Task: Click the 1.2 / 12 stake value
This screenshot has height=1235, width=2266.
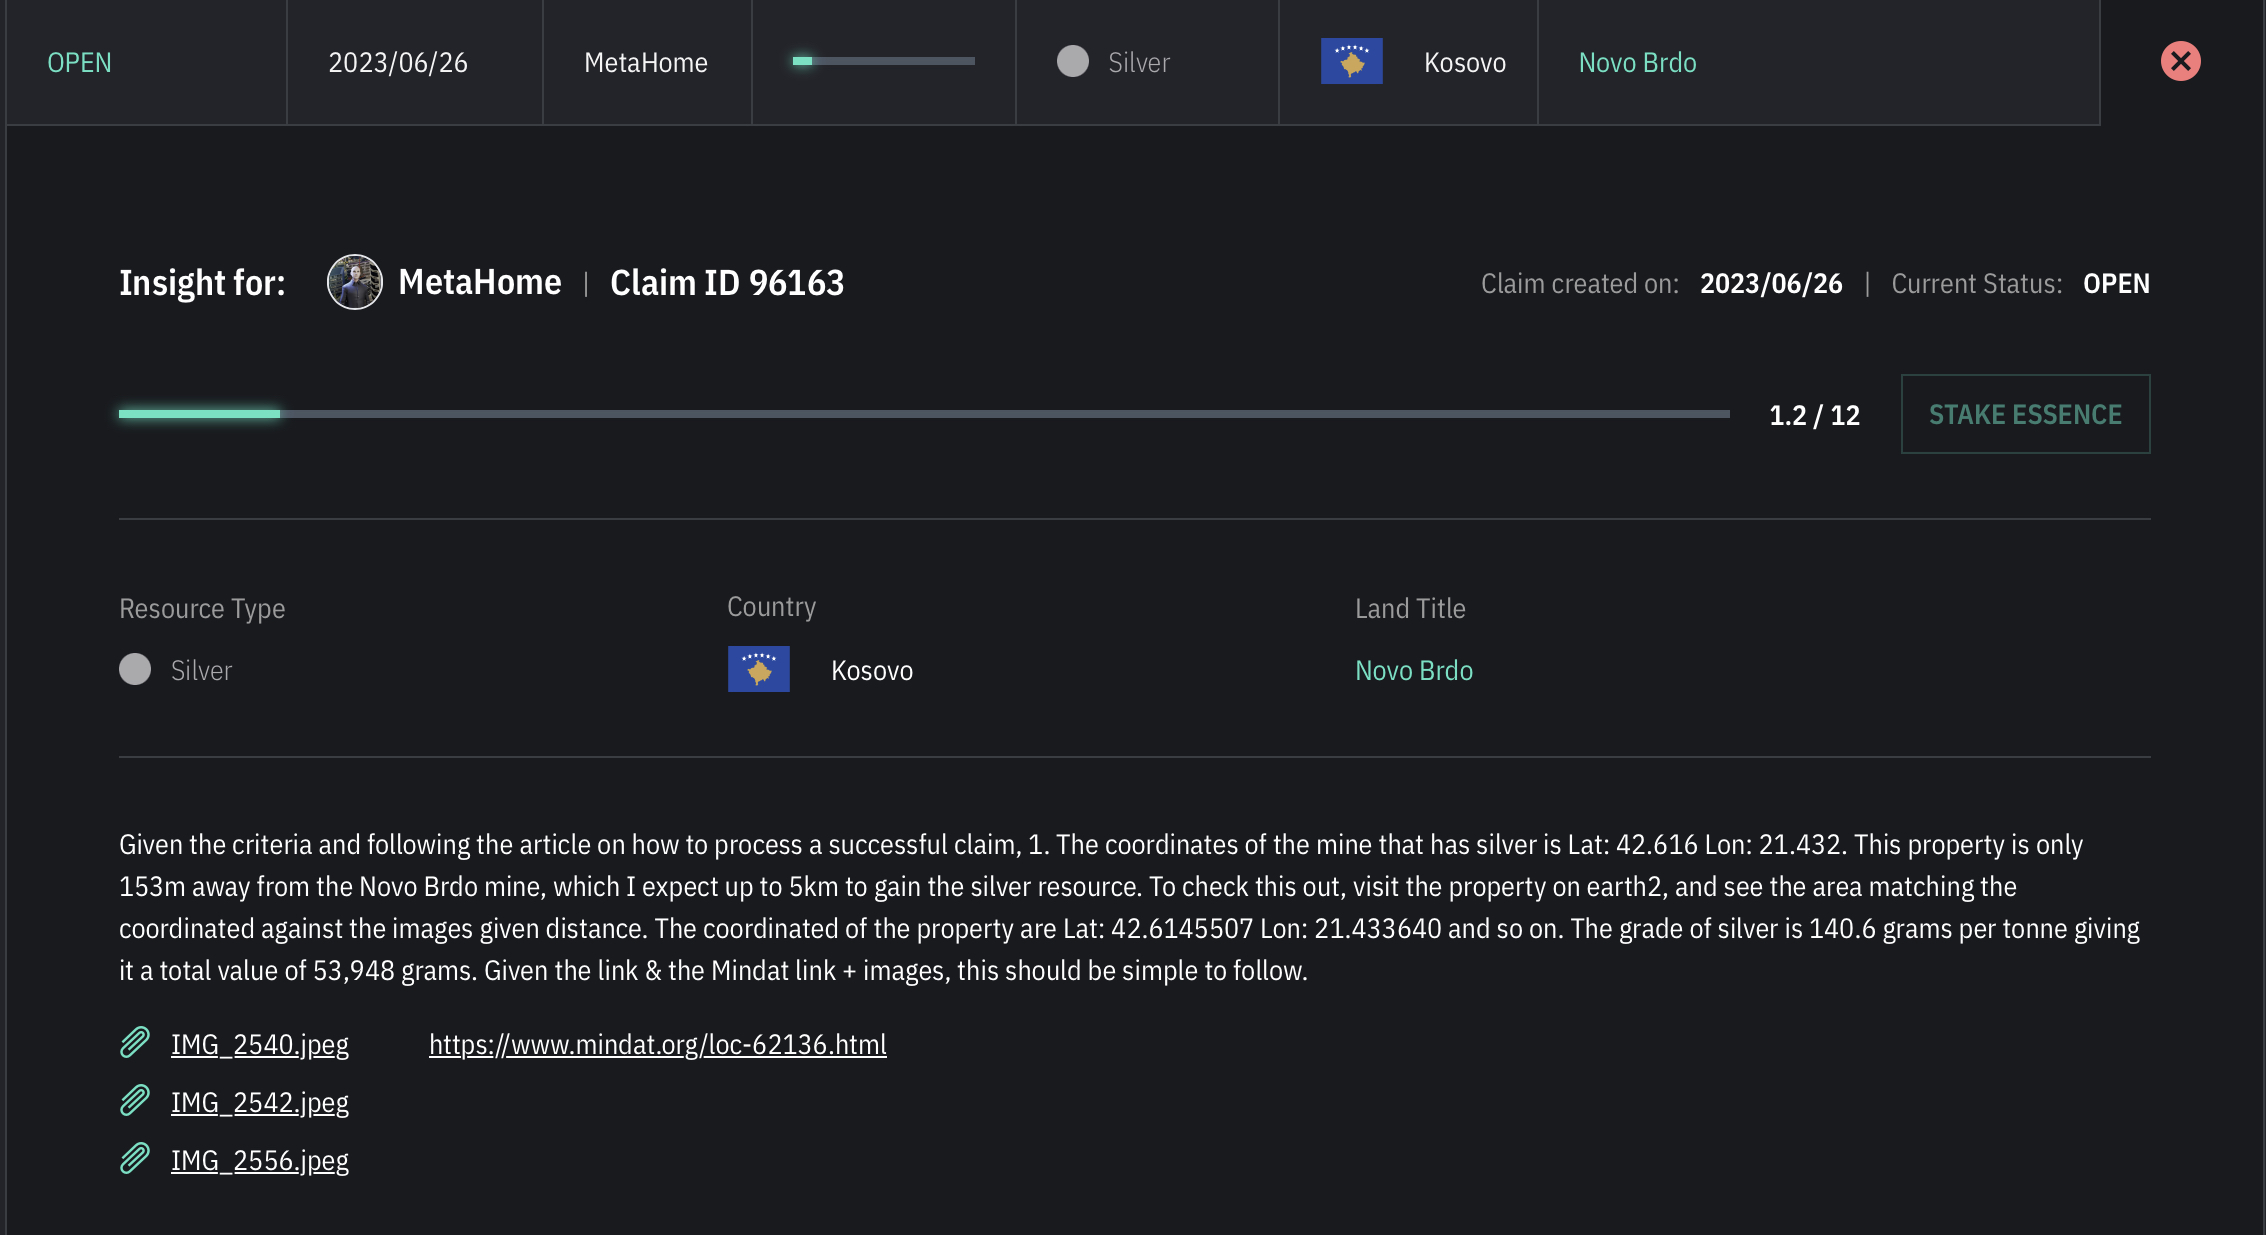Action: [x=1814, y=415]
